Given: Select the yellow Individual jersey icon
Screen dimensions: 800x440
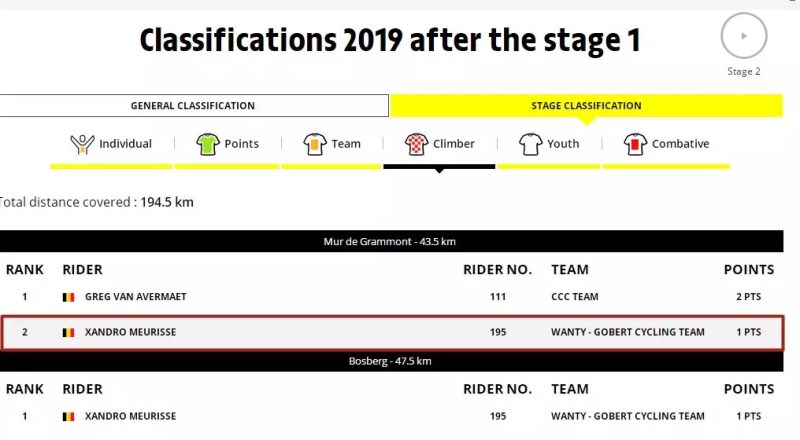Looking at the screenshot, I should tap(82, 144).
